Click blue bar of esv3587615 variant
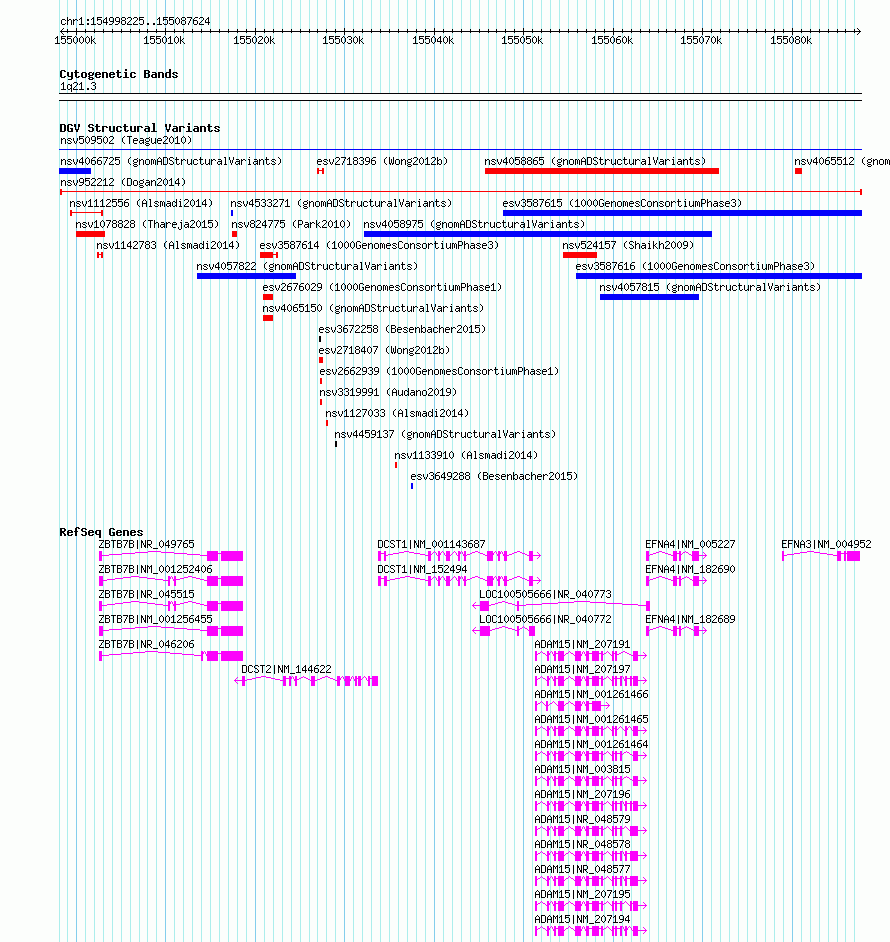 point(682,213)
